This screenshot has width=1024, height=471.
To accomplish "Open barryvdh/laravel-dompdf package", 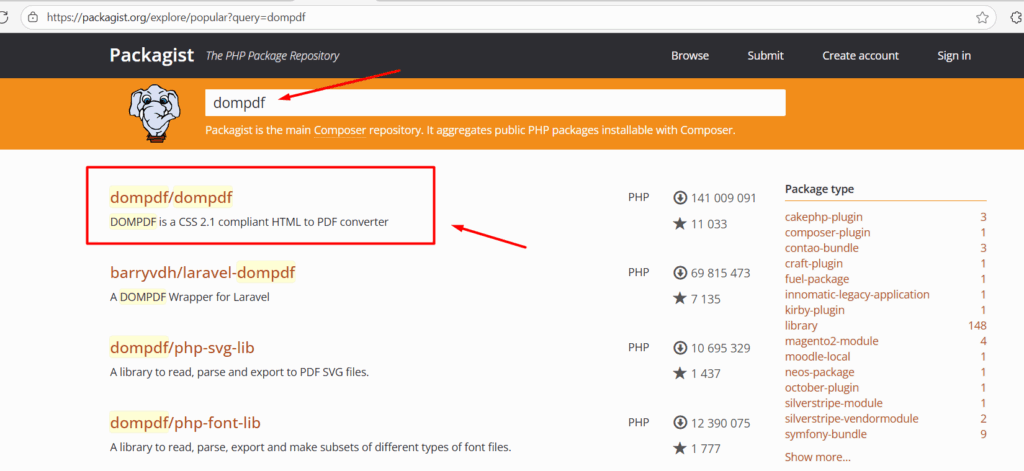I will (x=202, y=273).
